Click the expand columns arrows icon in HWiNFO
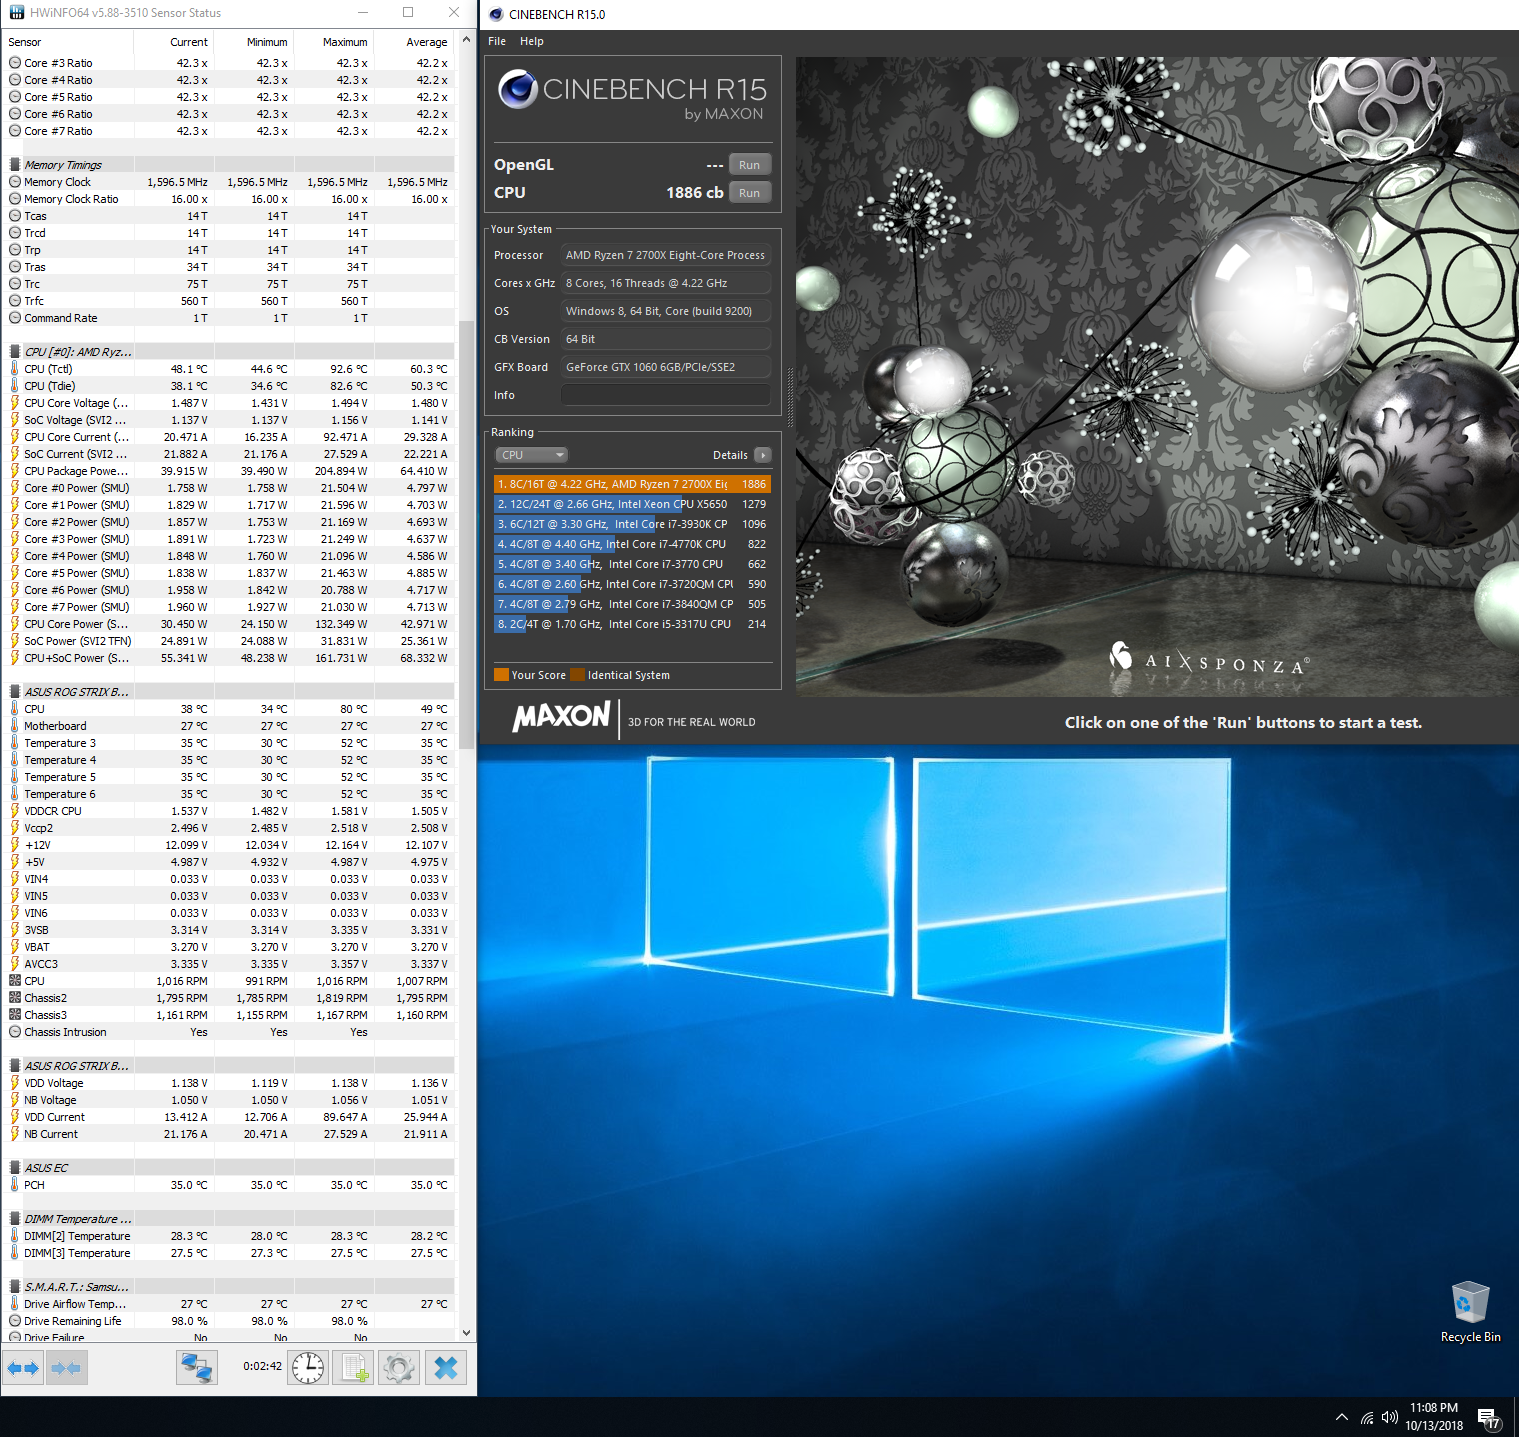The width and height of the screenshot is (1519, 1437). [x=22, y=1367]
